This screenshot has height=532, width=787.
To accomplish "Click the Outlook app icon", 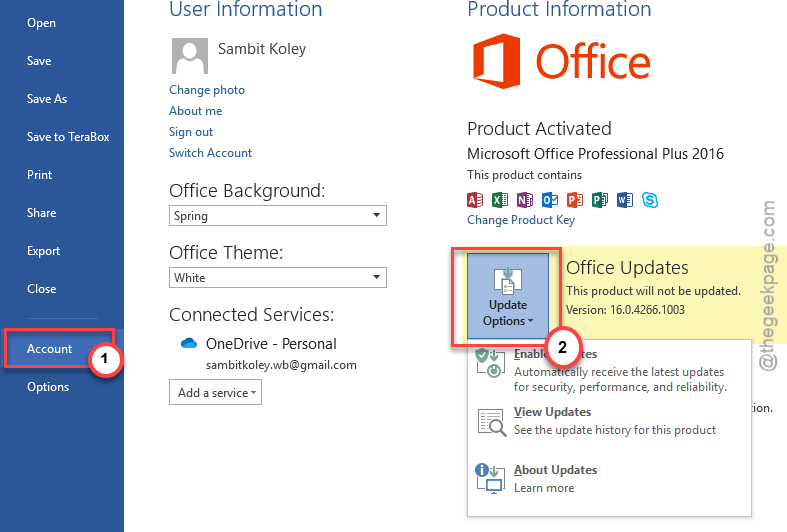I will click(550, 200).
